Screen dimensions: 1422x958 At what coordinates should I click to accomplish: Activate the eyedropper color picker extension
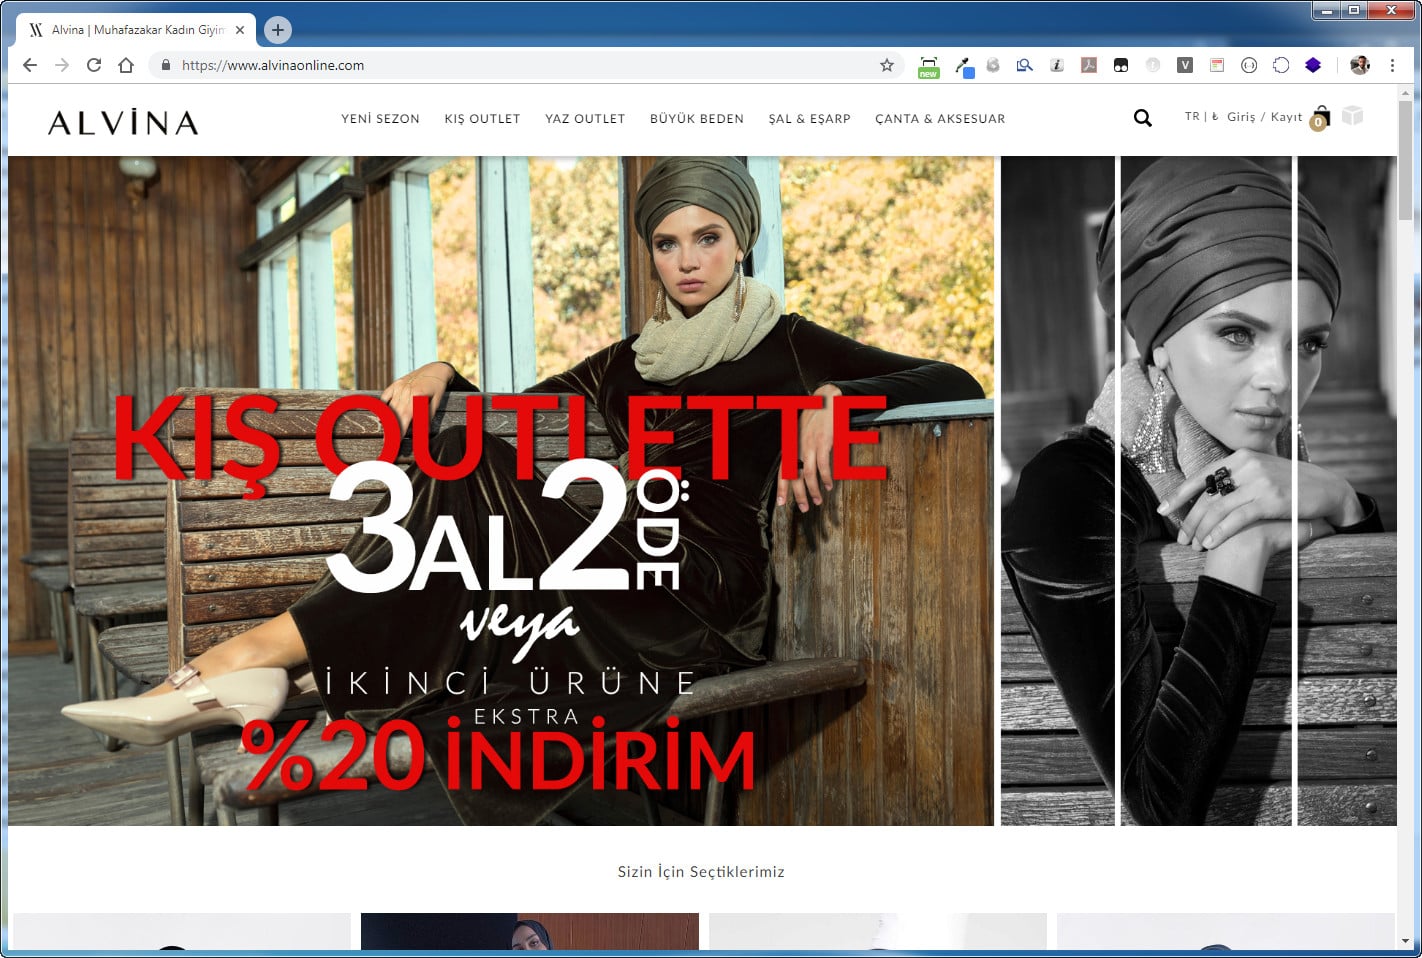click(x=963, y=66)
